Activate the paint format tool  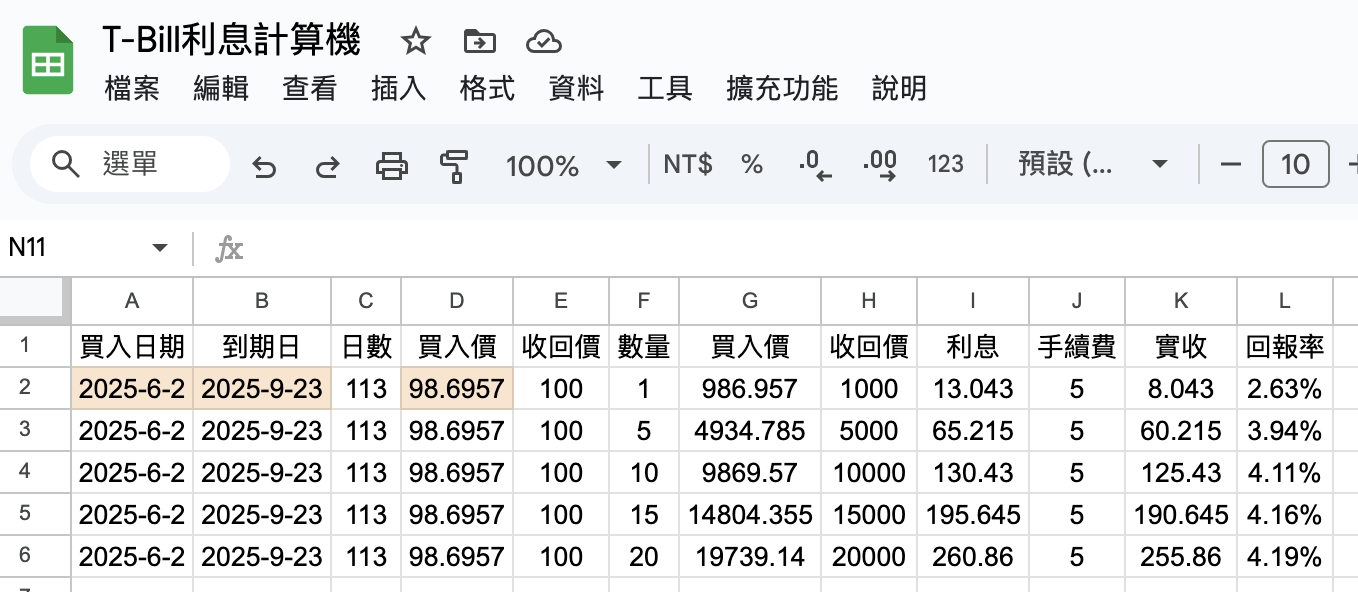click(x=455, y=166)
